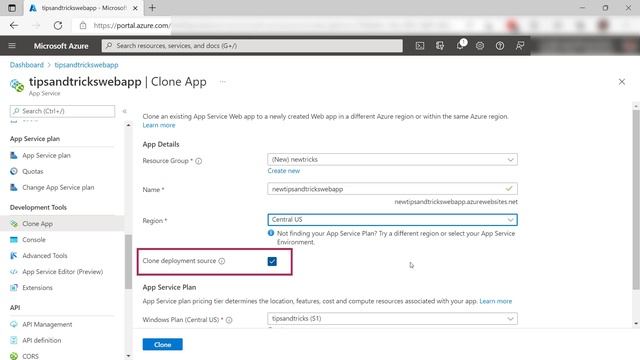Click the Advanced Tools sidebar icon
The height and width of the screenshot is (360, 640).
[14, 256]
